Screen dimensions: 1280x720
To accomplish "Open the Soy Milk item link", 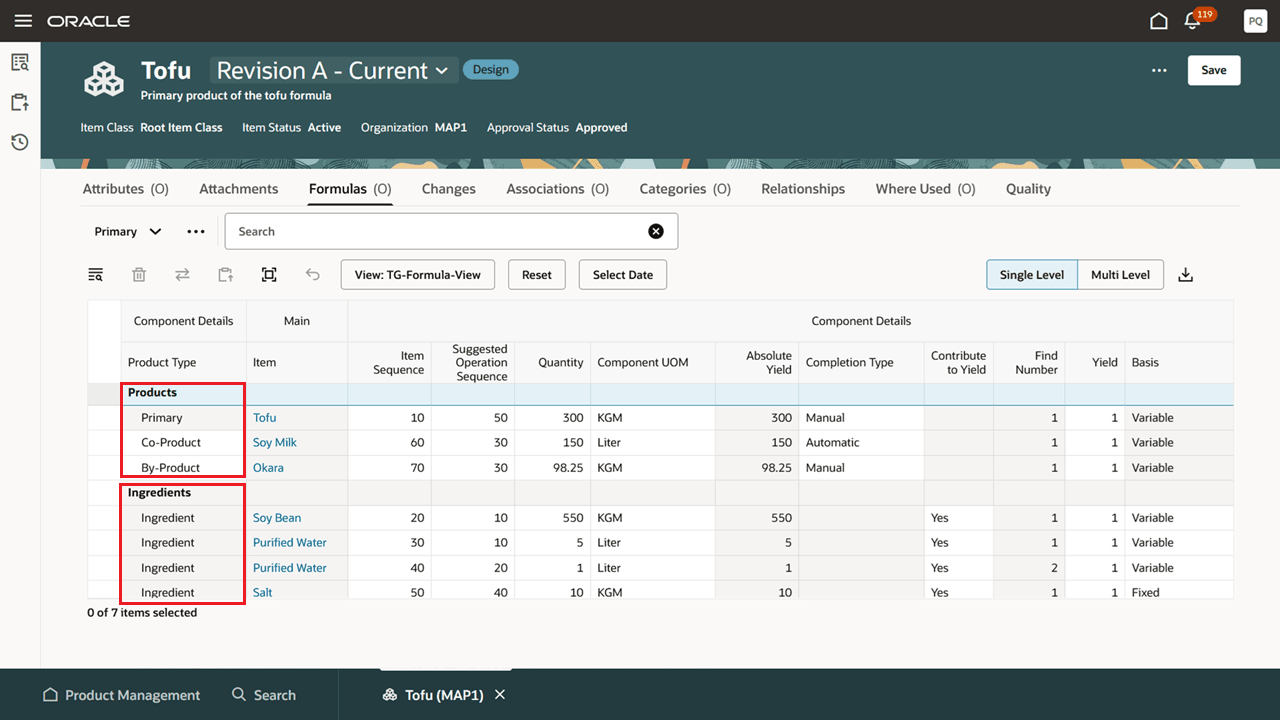I will pyautogui.click(x=274, y=442).
